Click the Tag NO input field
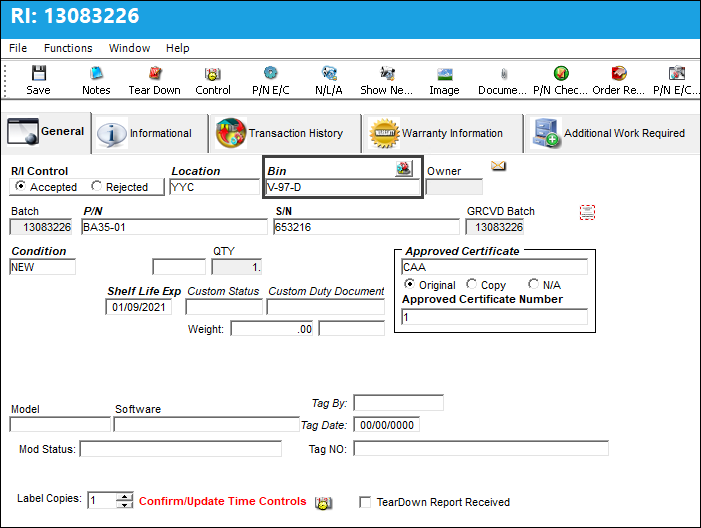The height and width of the screenshot is (528, 701). [481, 448]
